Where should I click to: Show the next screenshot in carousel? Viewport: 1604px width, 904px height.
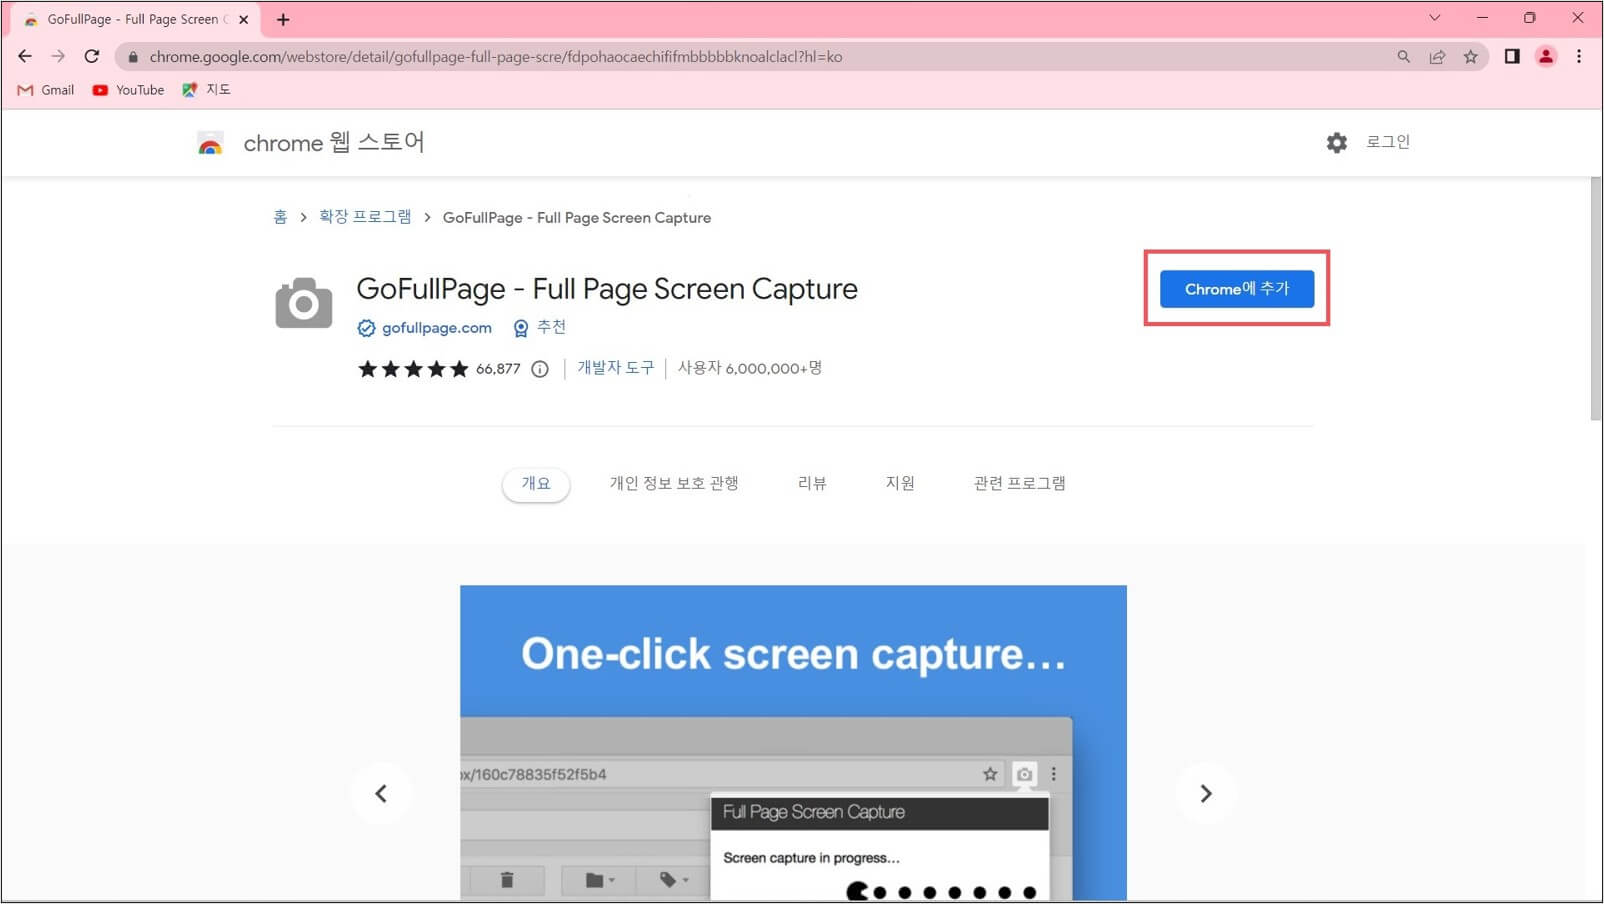pos(1206,794)
